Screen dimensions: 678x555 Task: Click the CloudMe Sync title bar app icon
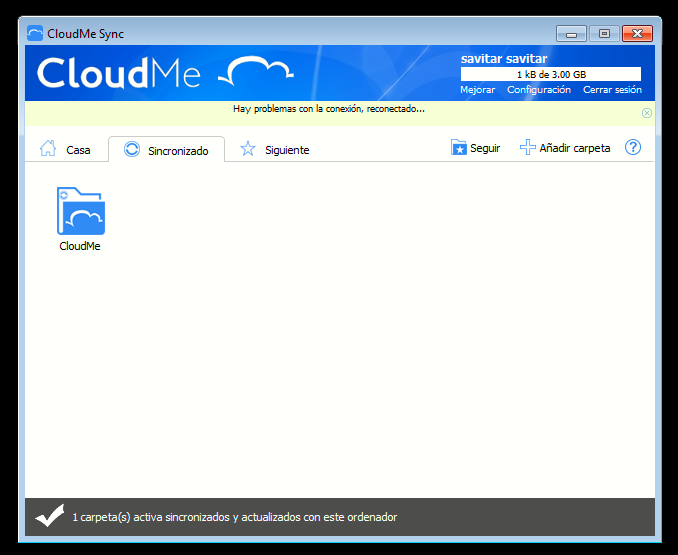click(x=35, y=33)
